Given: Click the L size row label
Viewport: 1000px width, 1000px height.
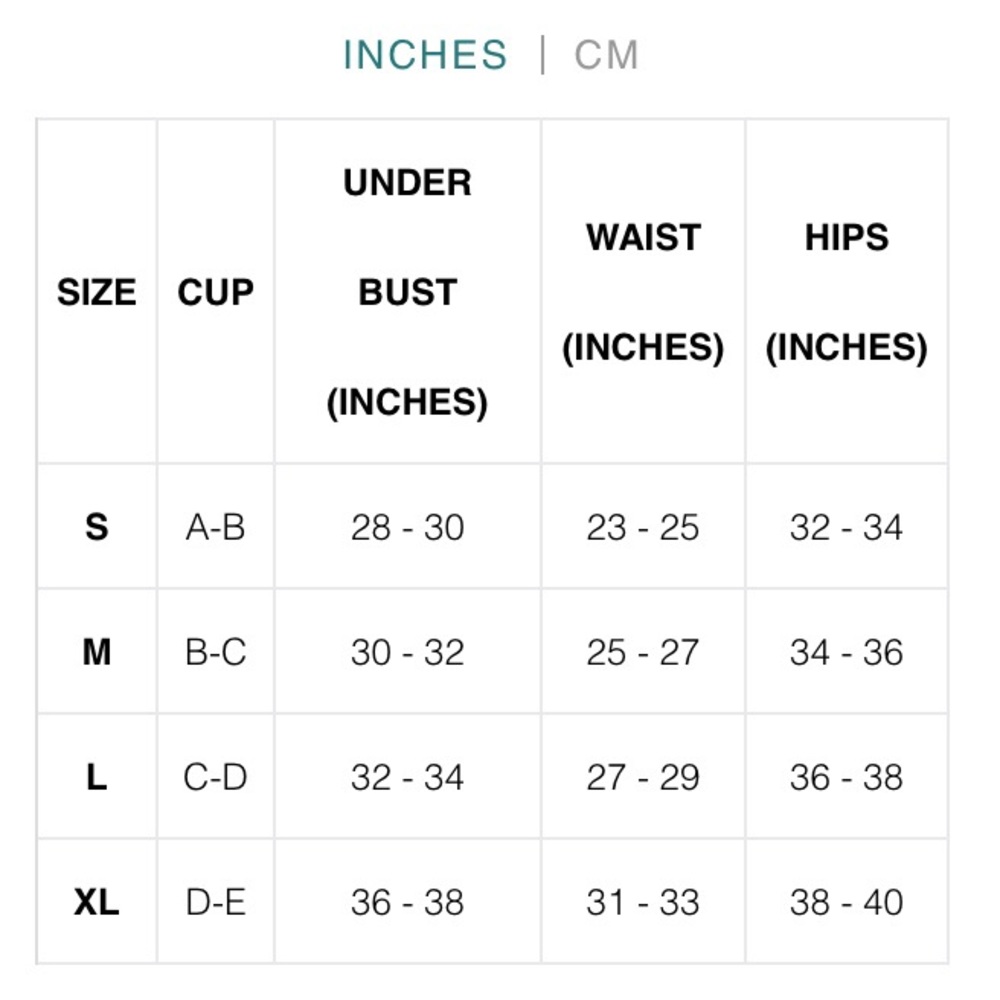Looking at the screenshot, I should pyautogui.click(x=97, y=777).
